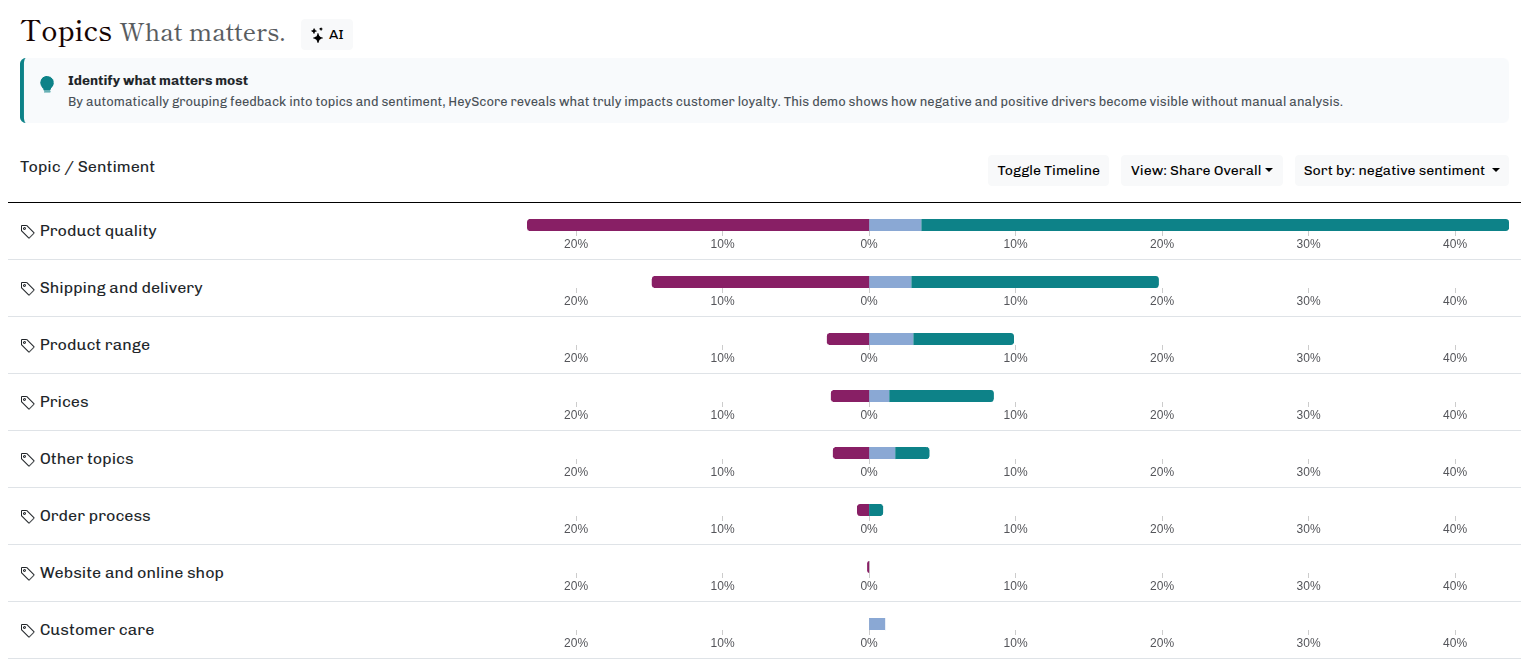Click the tag icon beside Product range

tap(28, 345)
